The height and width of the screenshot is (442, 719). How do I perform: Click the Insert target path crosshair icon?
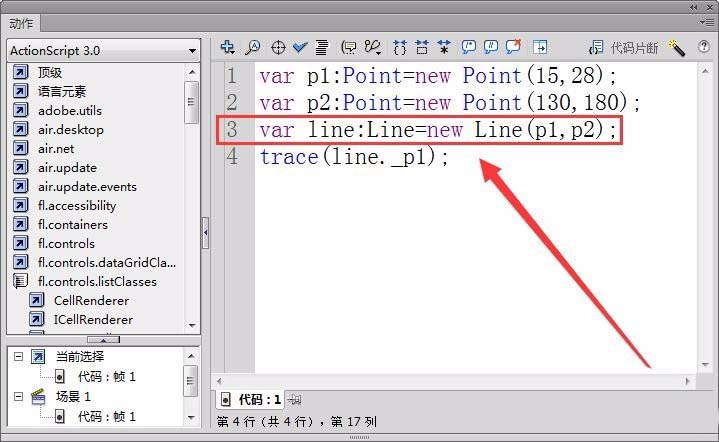tap(278, 47)
